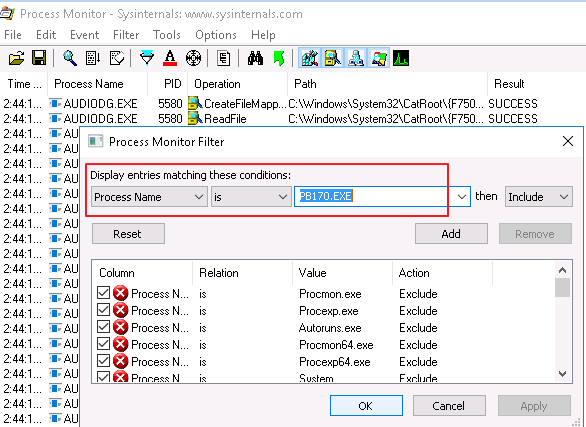
Task: Click the red exclude icon on Procexp.exe row
Action: 120,310
